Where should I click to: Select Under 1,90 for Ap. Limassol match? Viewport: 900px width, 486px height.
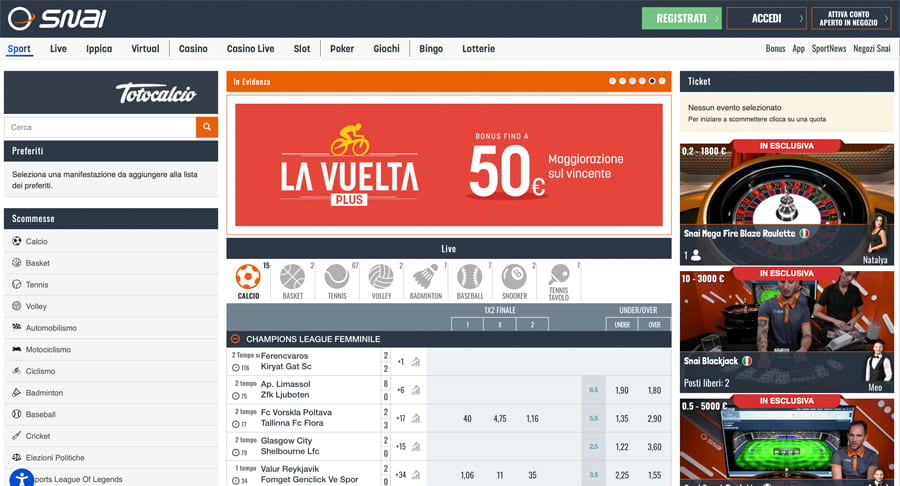pos(622,390)
